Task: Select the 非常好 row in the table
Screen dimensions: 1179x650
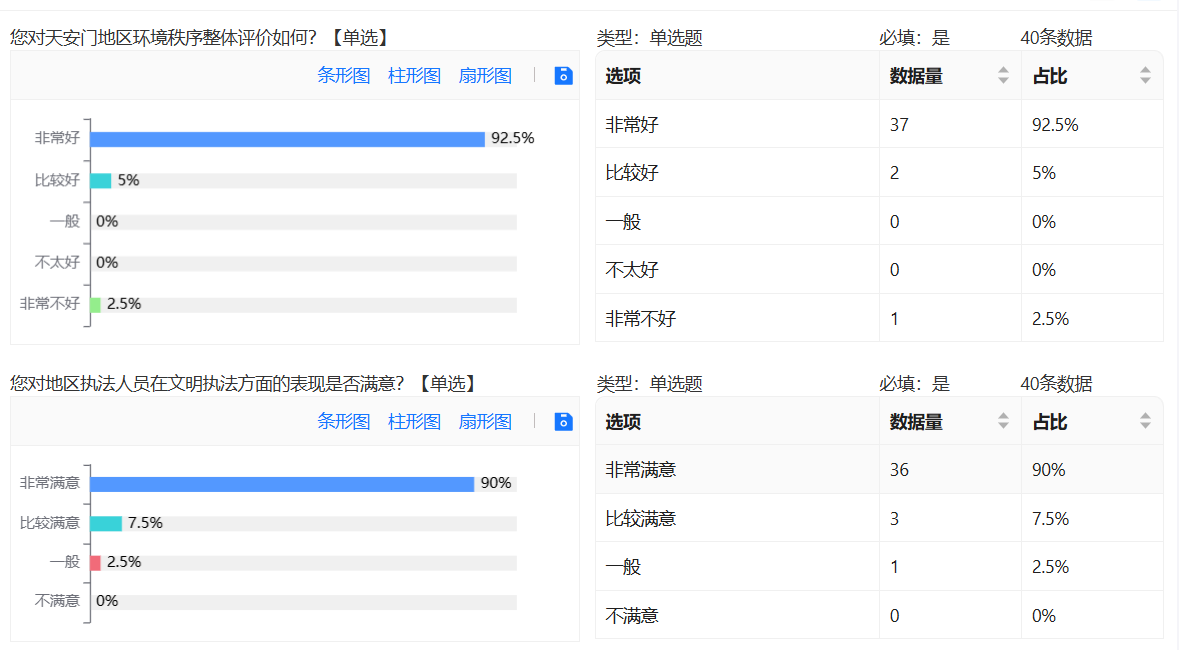Action: (x=879, y=125)
